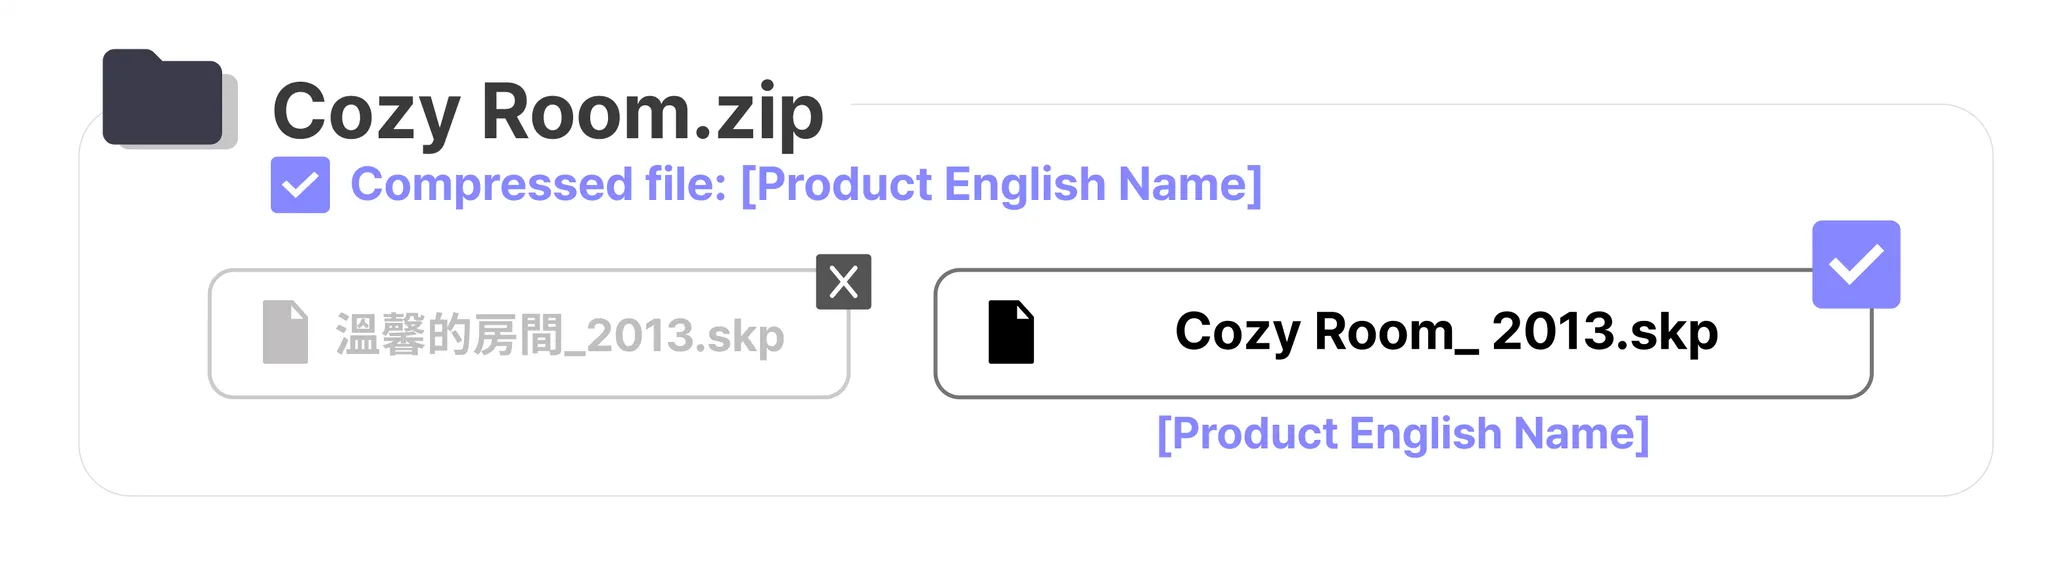Click the grey file icon beside 溫馨的房間_2013.skp
Screen dimensions: 2048x563
click(285, 332)
